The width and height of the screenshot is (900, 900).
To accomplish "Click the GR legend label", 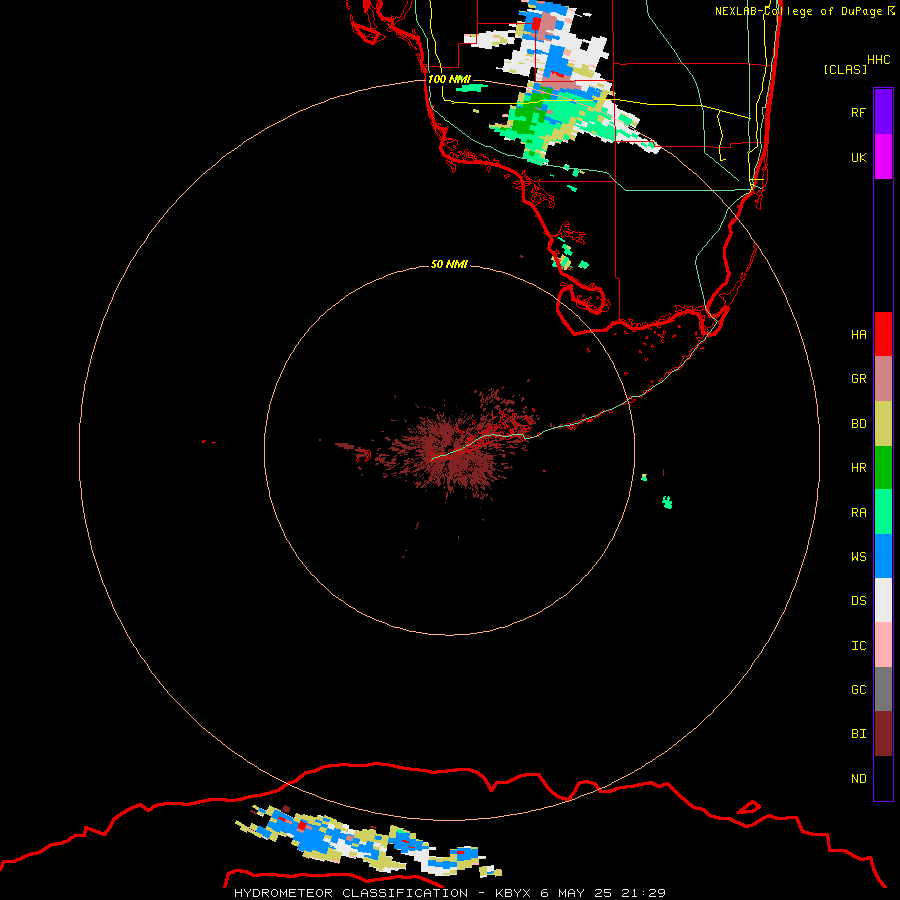I will (x=858, y=379).
